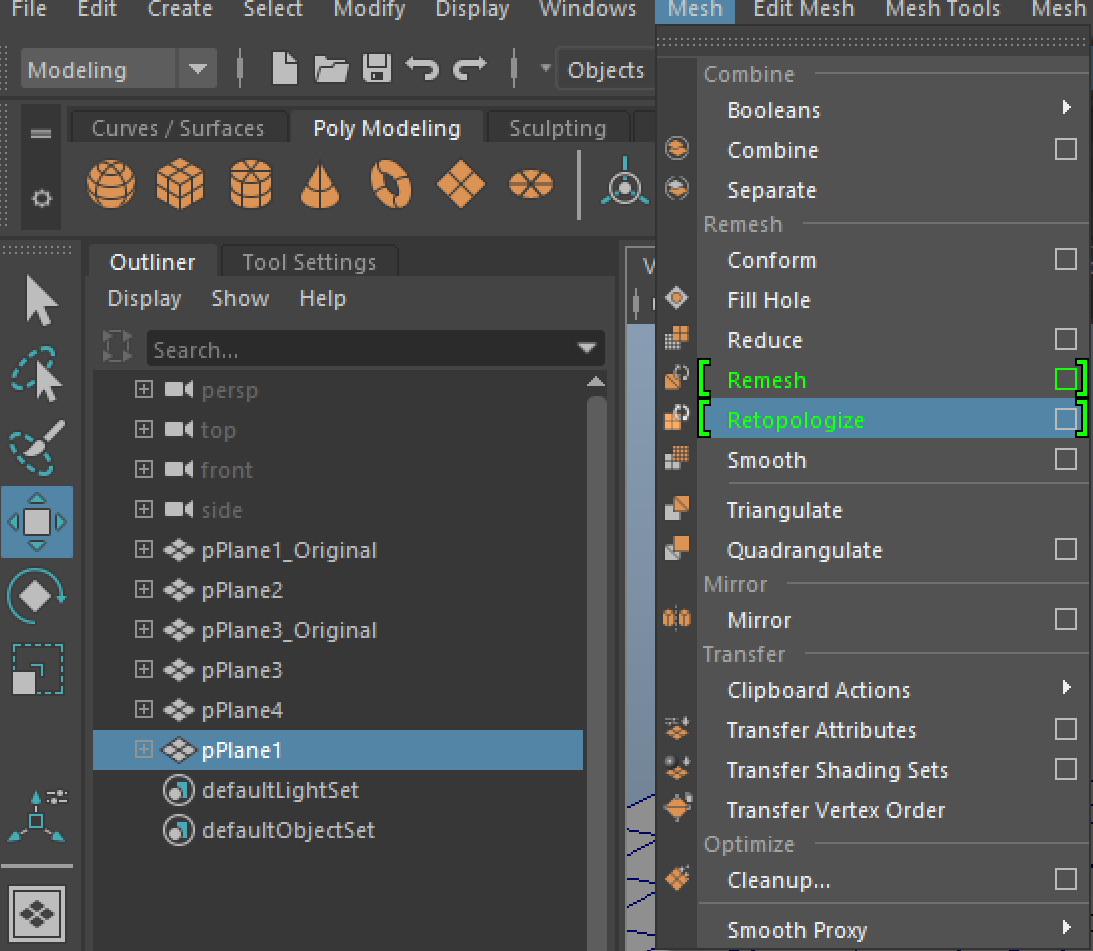The image size is (1093, 951).
Task: Create a polygon cylinder from the shelf
Action: pyautogui.click(x=251, y=184)
